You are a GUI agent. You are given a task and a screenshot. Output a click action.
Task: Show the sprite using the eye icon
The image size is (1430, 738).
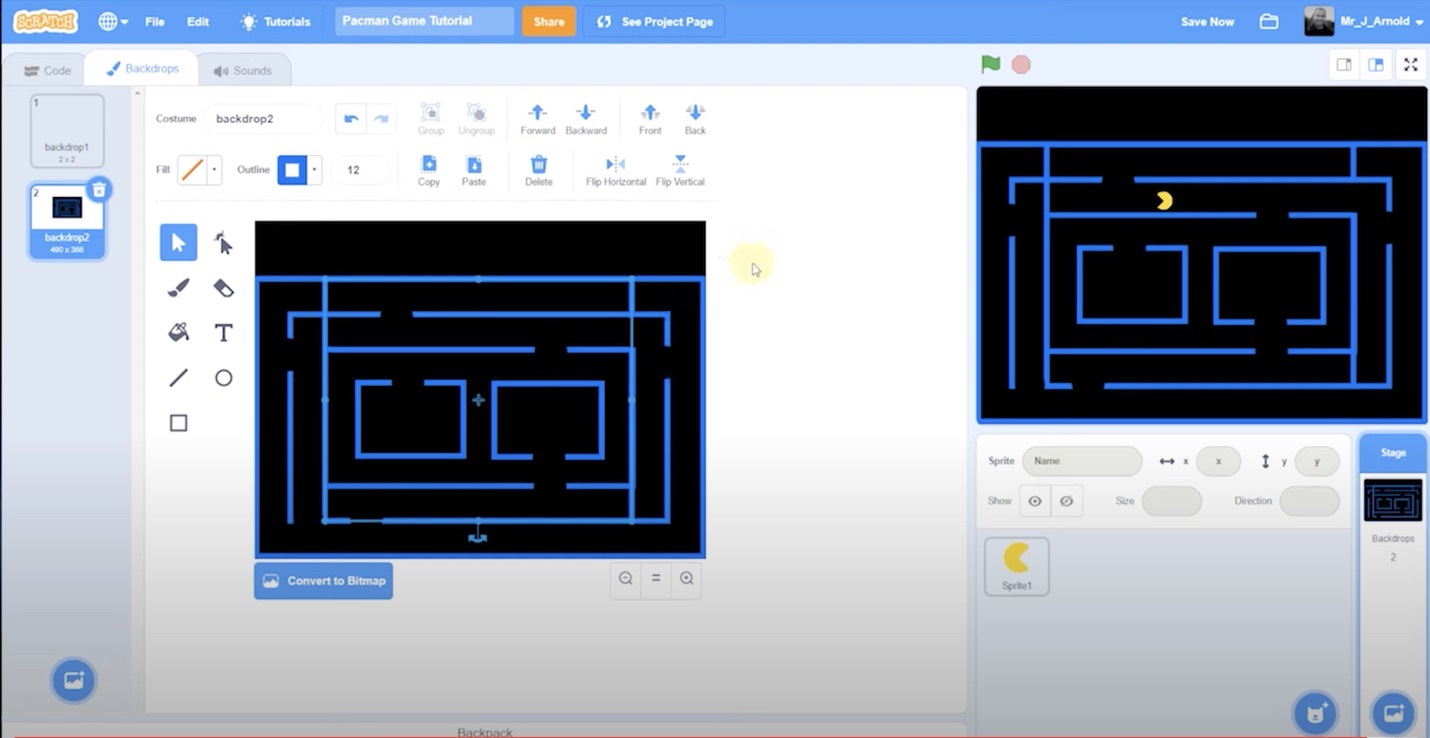pos(1035,501)
